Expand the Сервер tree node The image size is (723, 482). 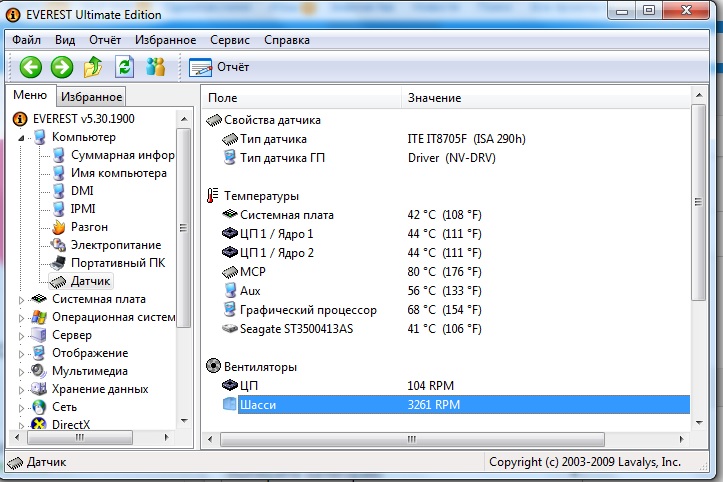pyautogui.click(x=21, y=336)
